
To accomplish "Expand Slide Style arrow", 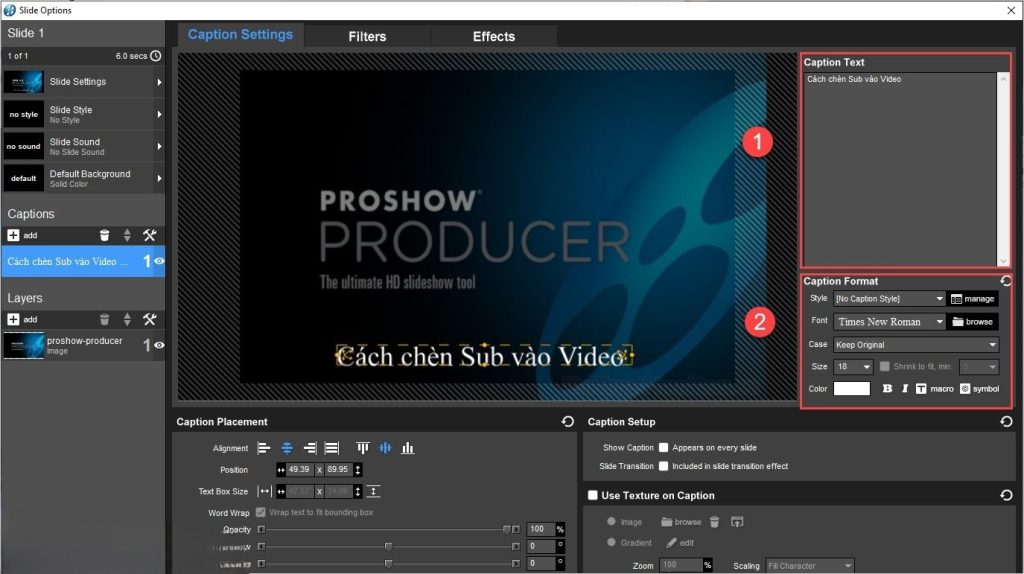I will coord(159,114).
